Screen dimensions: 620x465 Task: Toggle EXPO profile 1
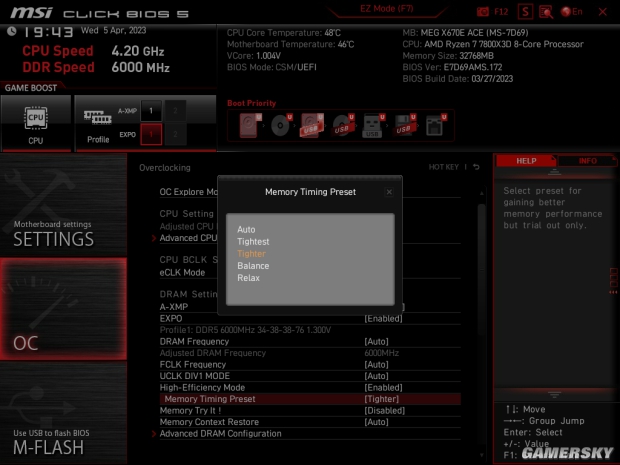pyautogui.click(x=151, y=134)
